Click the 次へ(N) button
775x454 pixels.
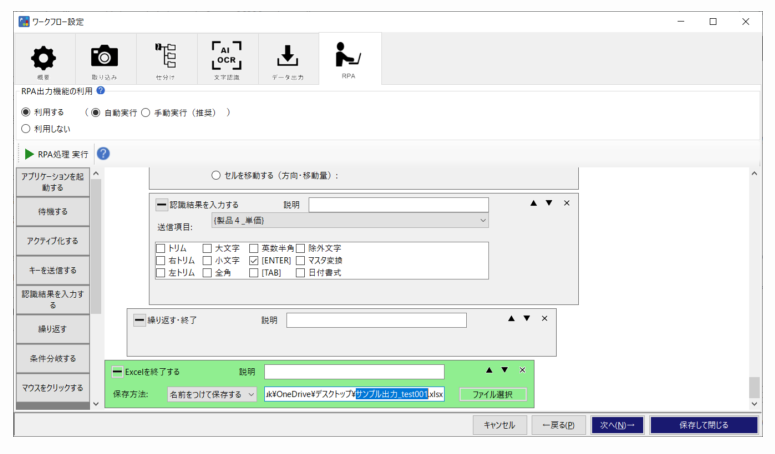(x=617, y=425)
